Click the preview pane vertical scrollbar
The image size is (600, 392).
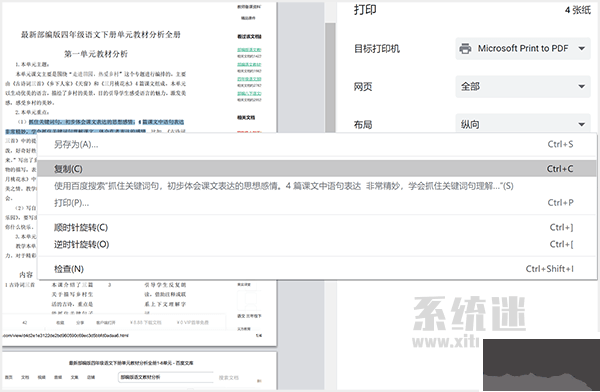pos(330,77)
